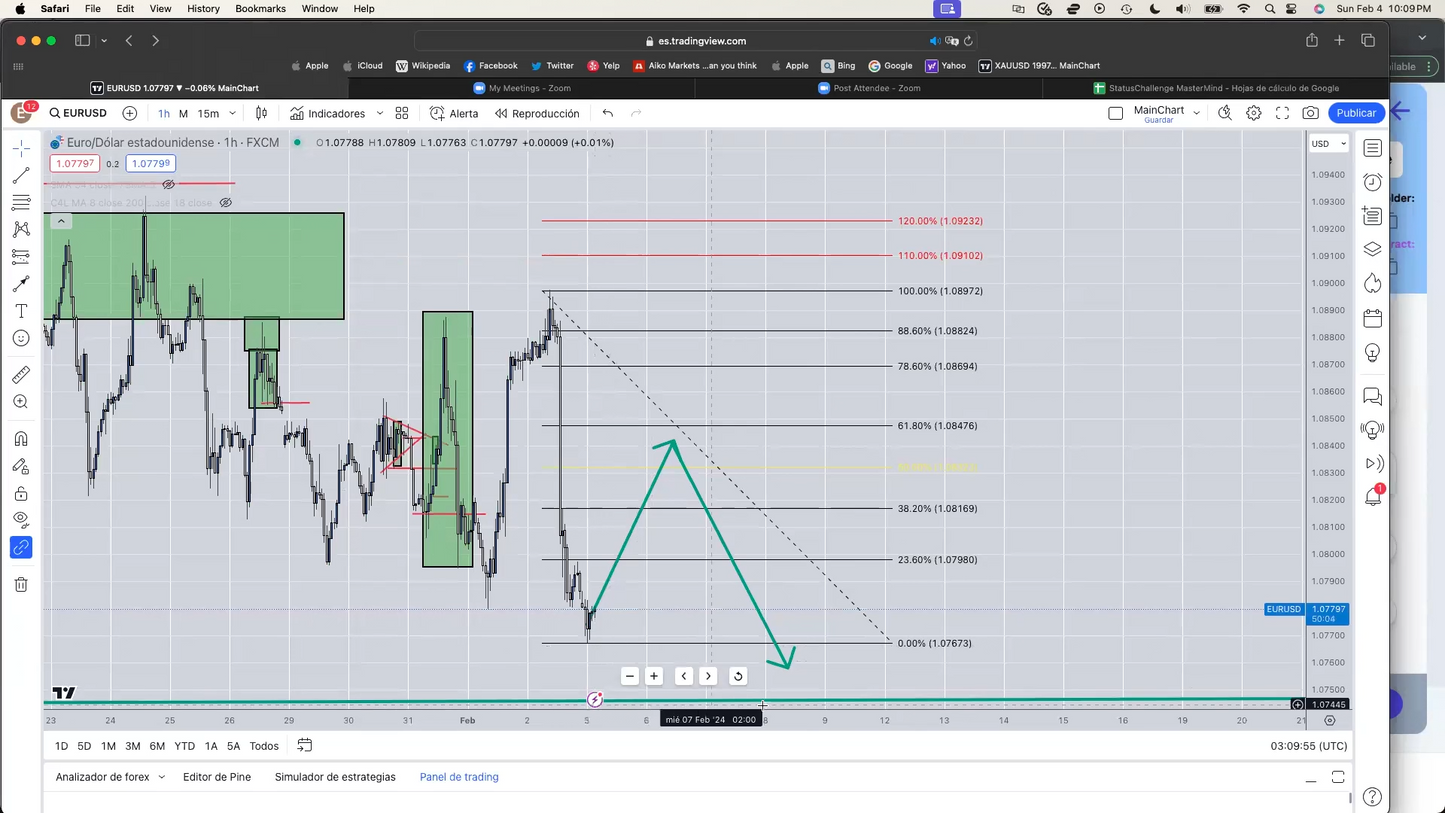
Task: Open the object tree layers panel
Action: pos(1373,249)
